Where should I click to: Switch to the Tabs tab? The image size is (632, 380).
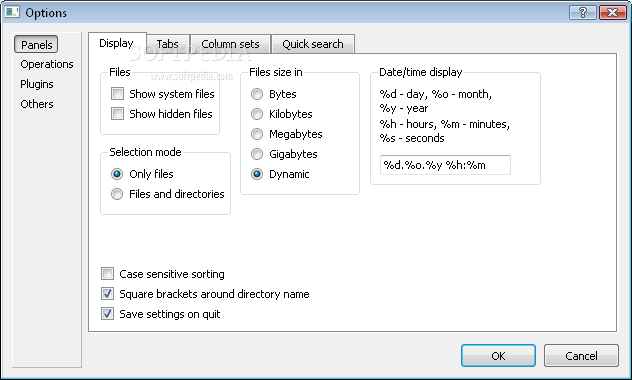(x=168, y=44)
